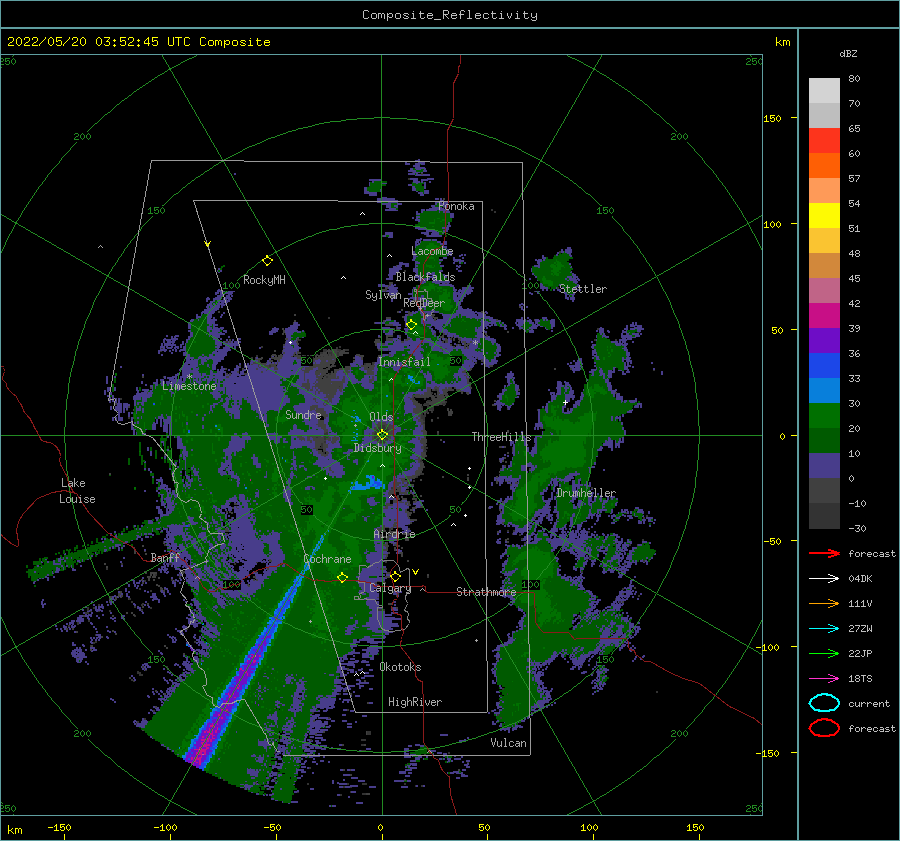
Task: Click the green 22JP arrow icon
Action: [x=824, y=653]
